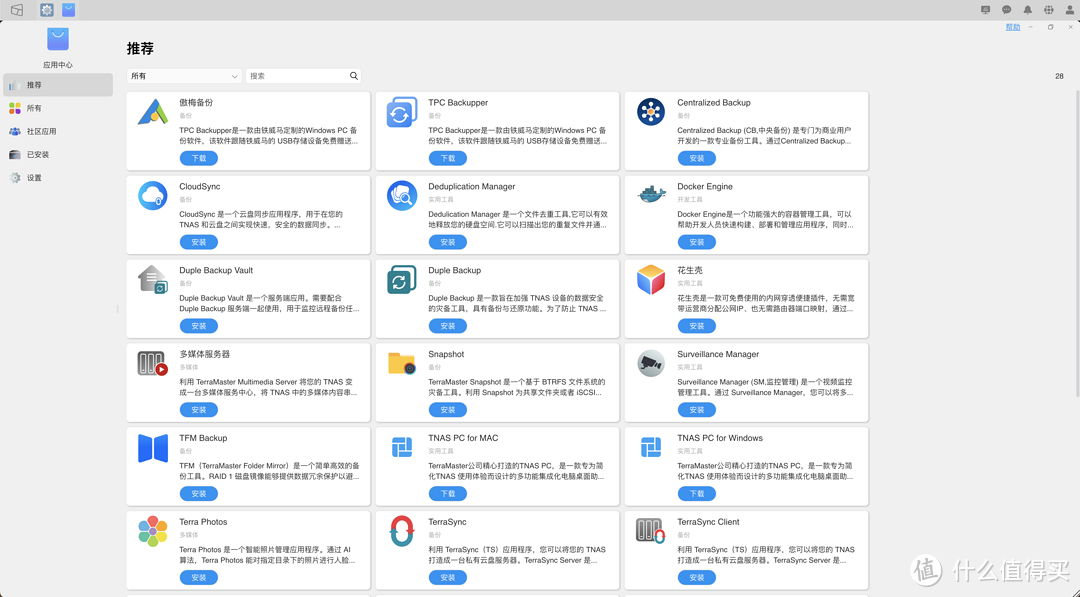
Task: Click the App Center bag icon in taskbar
Action: pos(68,9)
